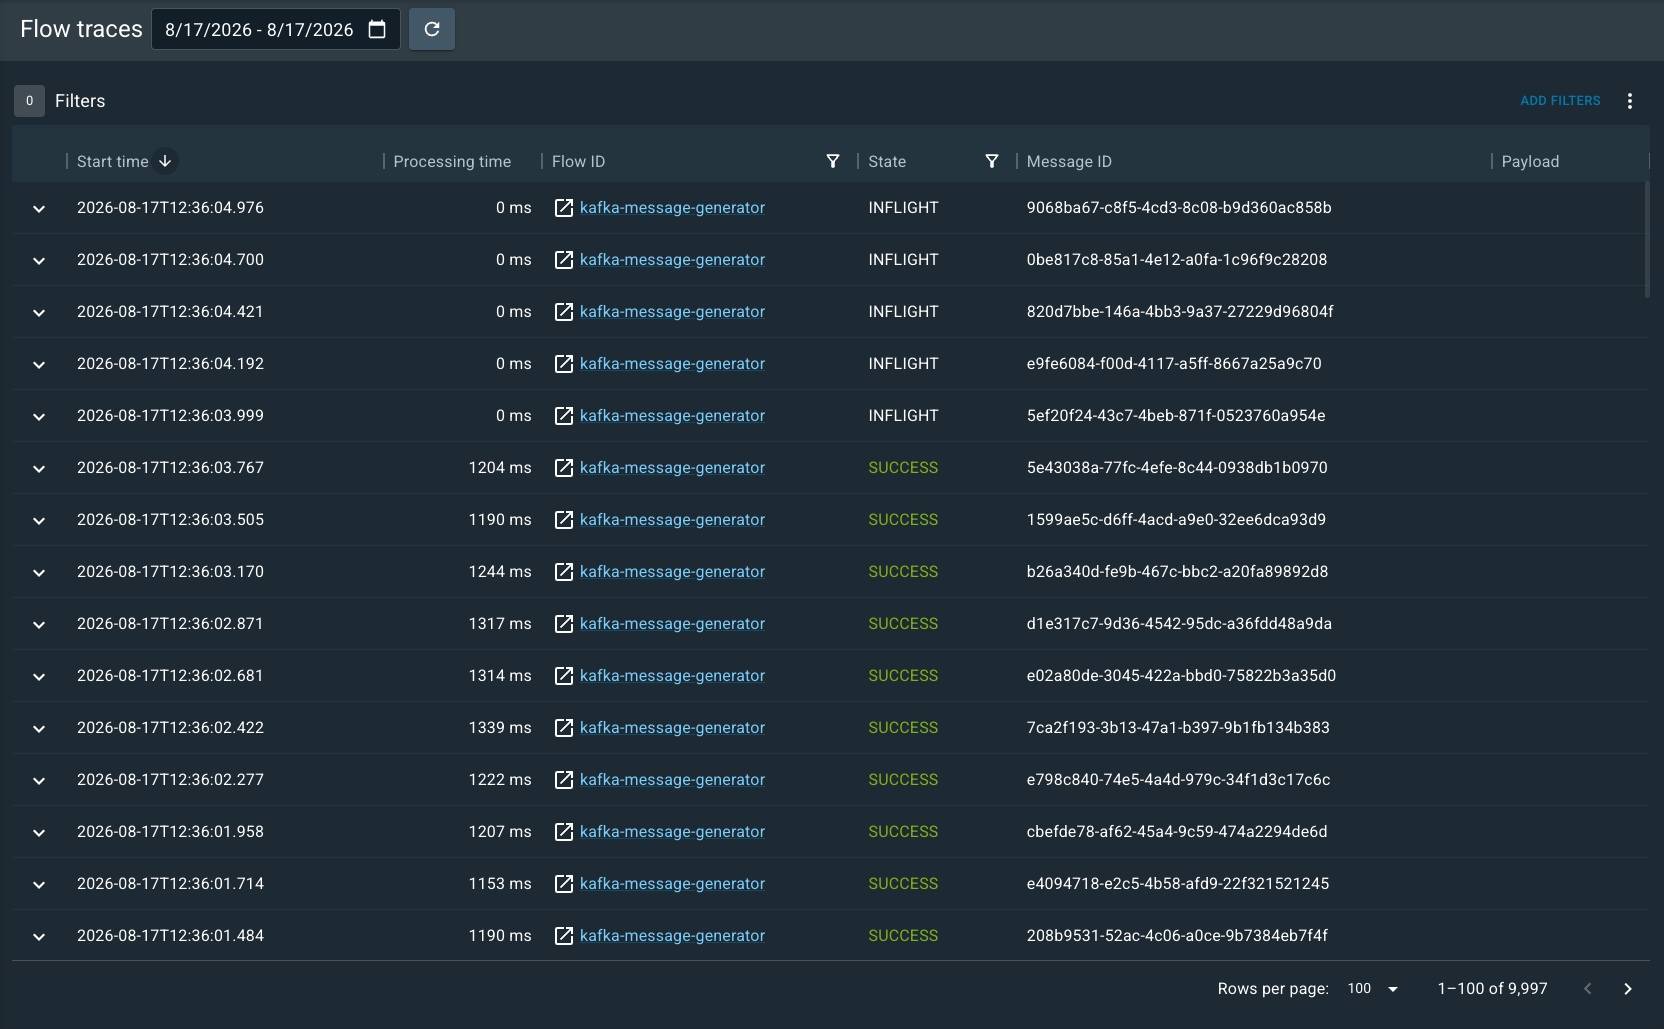Expand row with start time 12:36:02.871
The image size is (1664, 1029).
pos(39,625)
